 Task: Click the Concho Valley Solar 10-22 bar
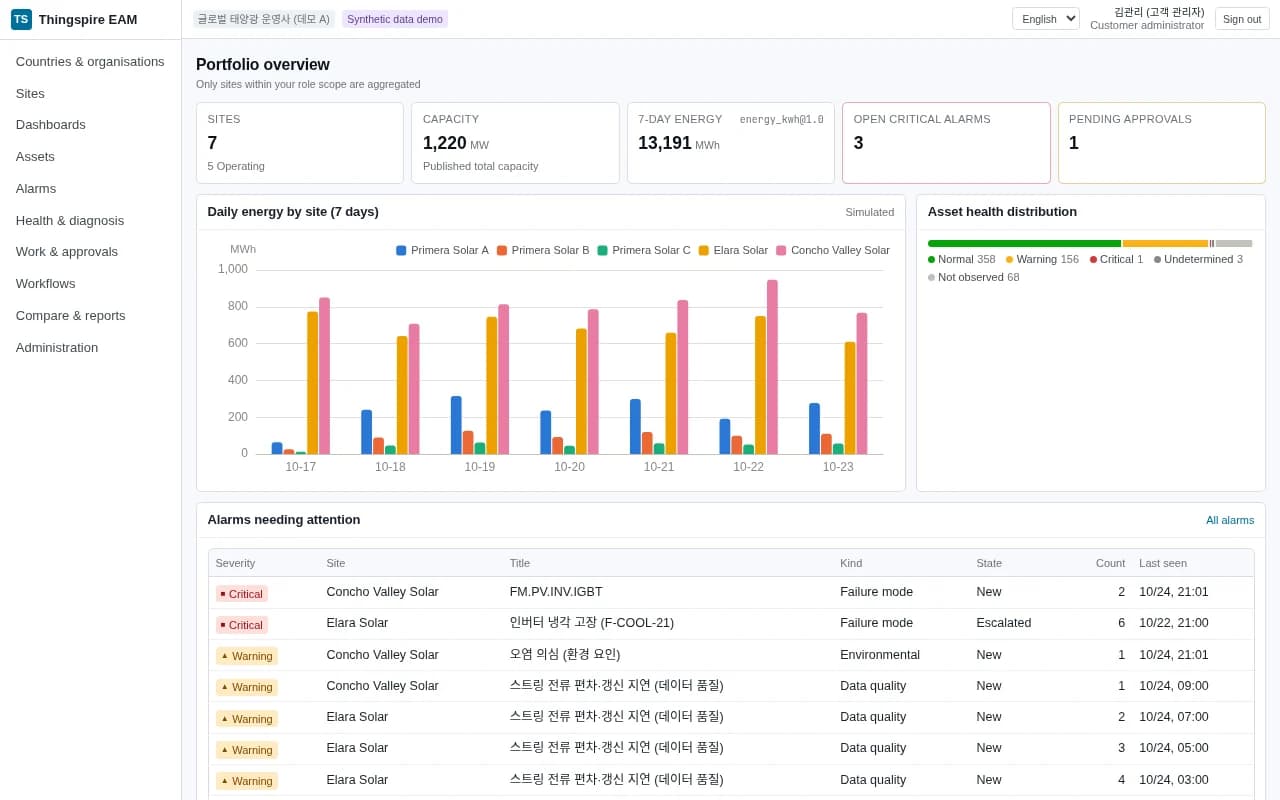pyautogui.click(x=772, y=367)
